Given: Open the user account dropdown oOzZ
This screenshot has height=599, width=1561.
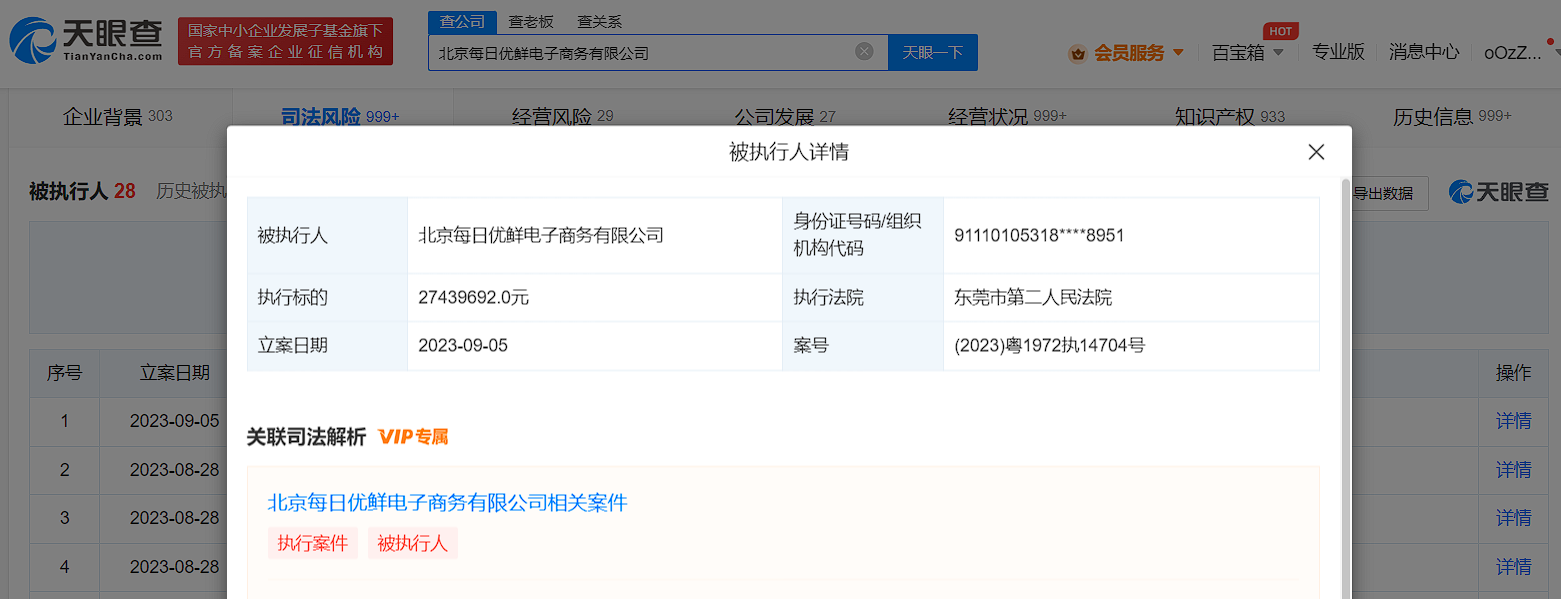Looking at the screenshot, I should pos(1518,53).
